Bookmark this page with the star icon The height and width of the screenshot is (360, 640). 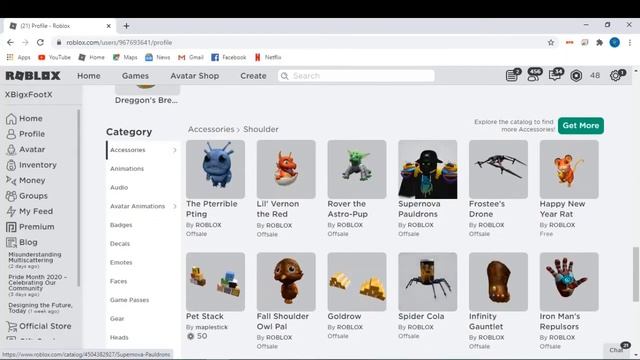551,42
